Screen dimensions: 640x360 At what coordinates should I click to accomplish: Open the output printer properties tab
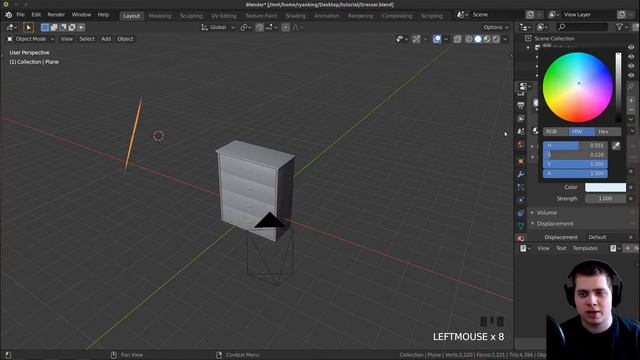520,106
